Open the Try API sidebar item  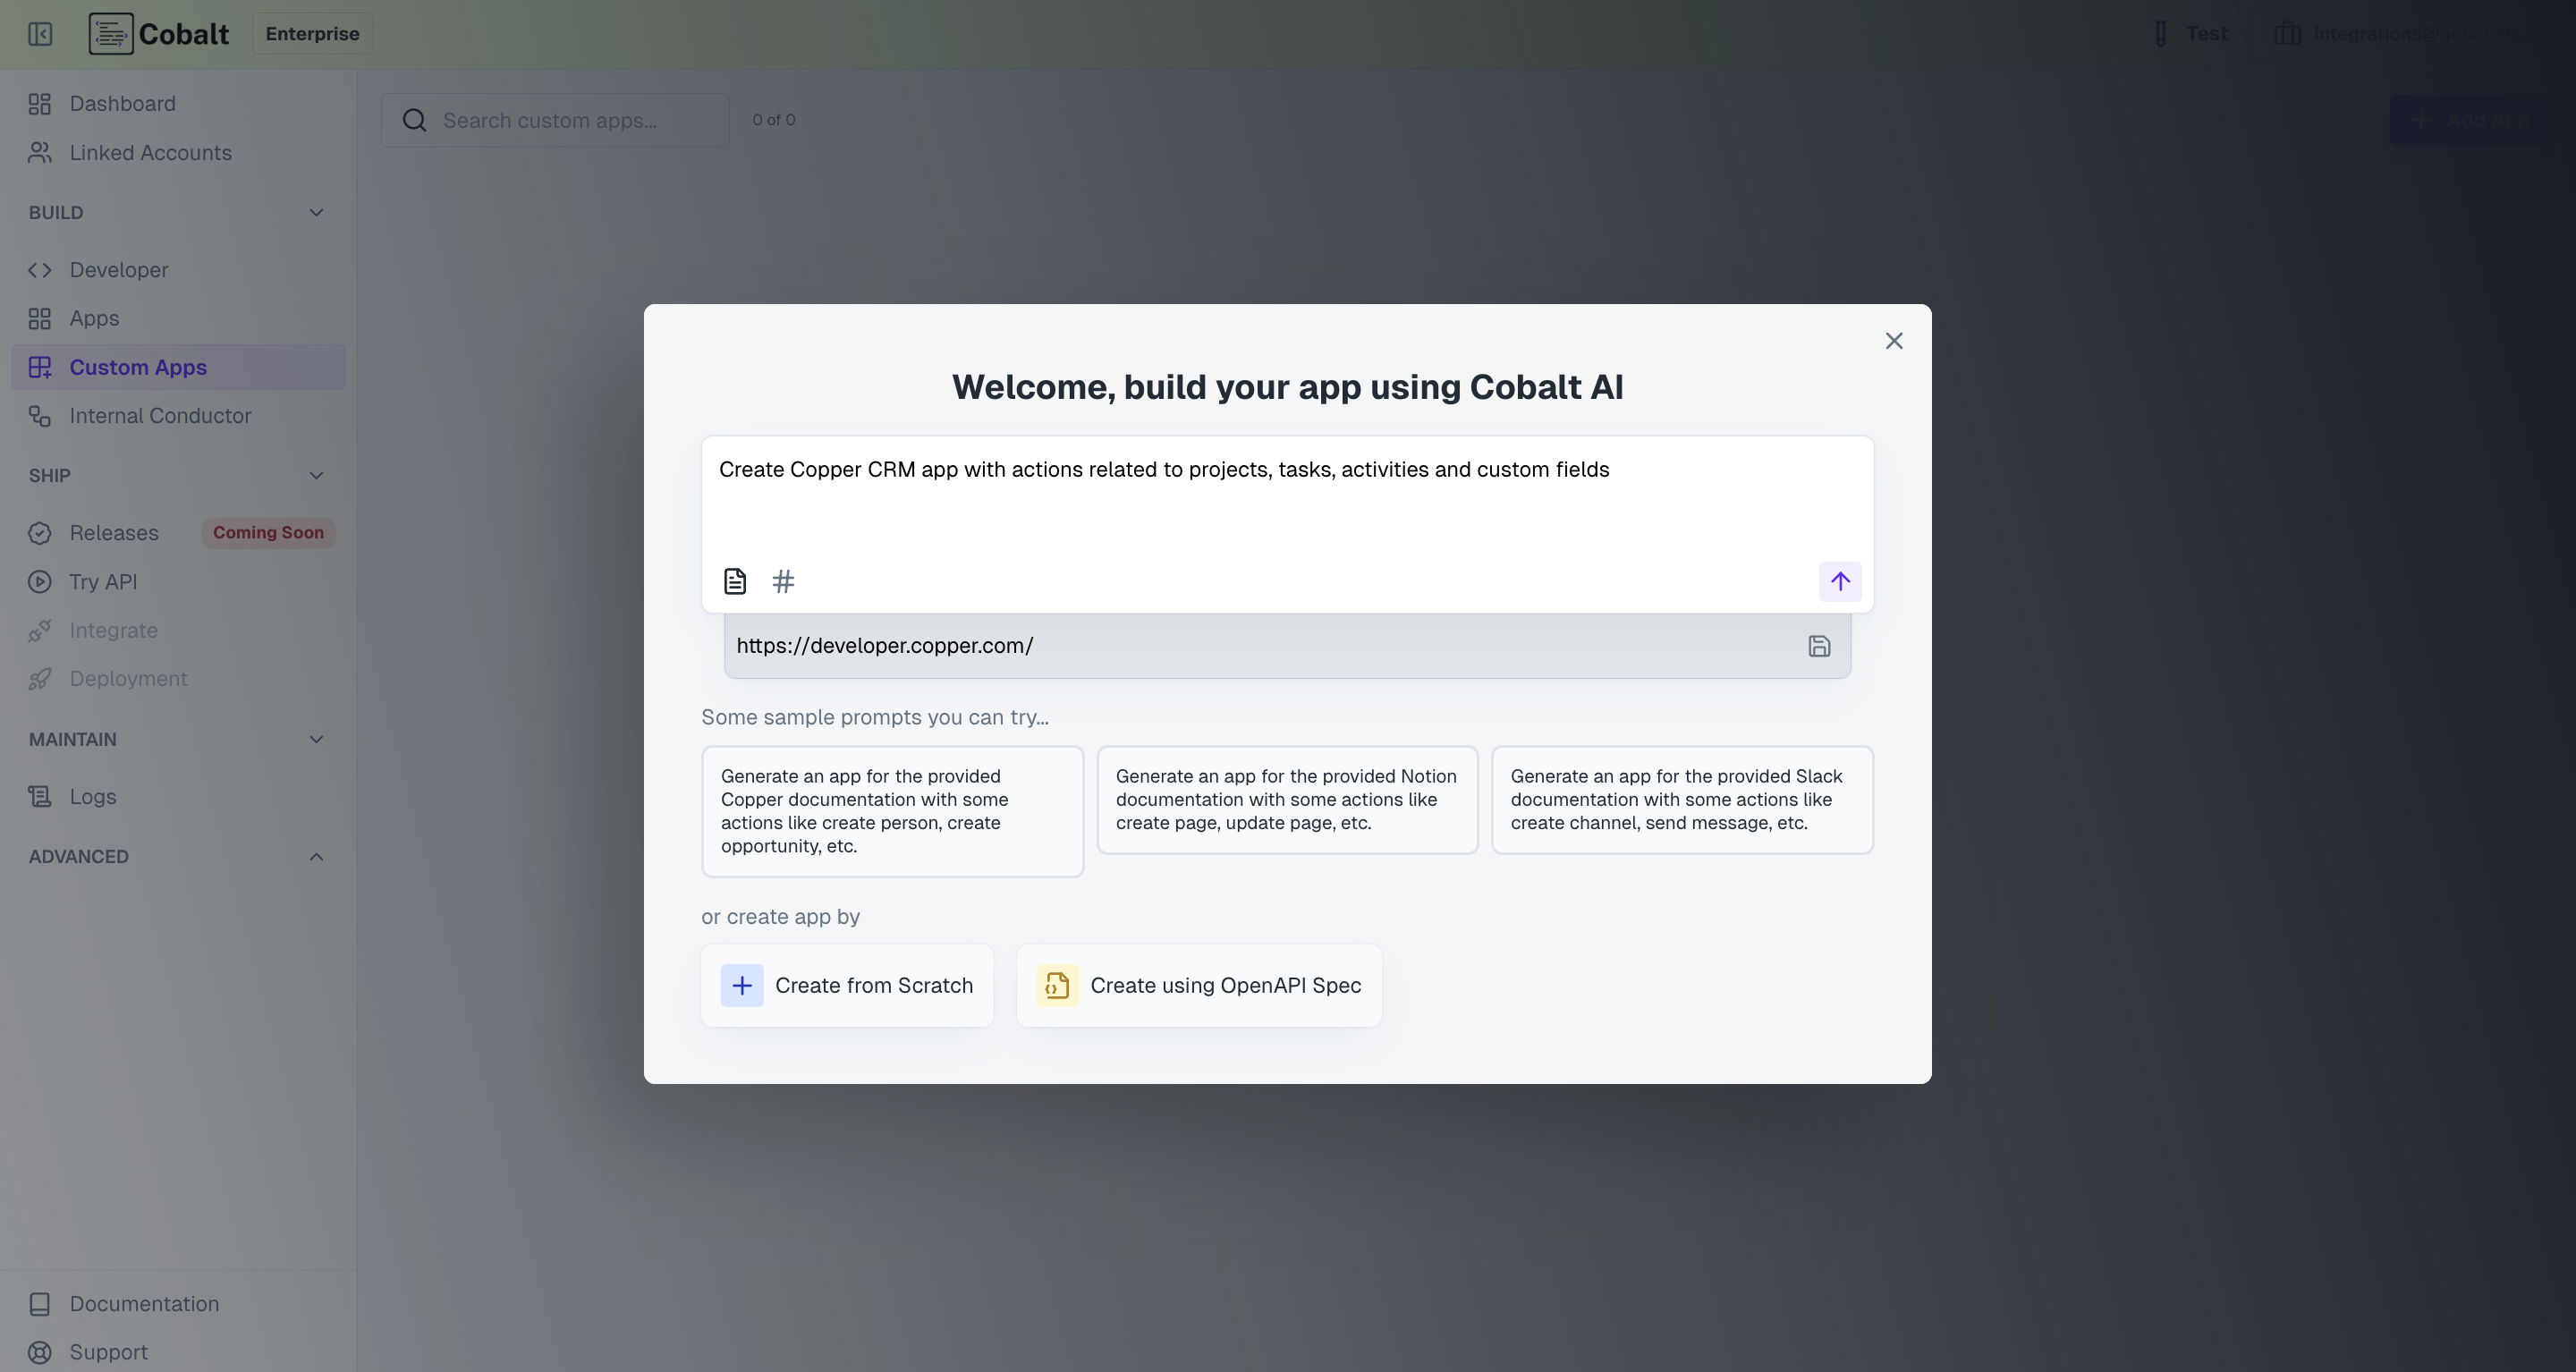(102, 581)
